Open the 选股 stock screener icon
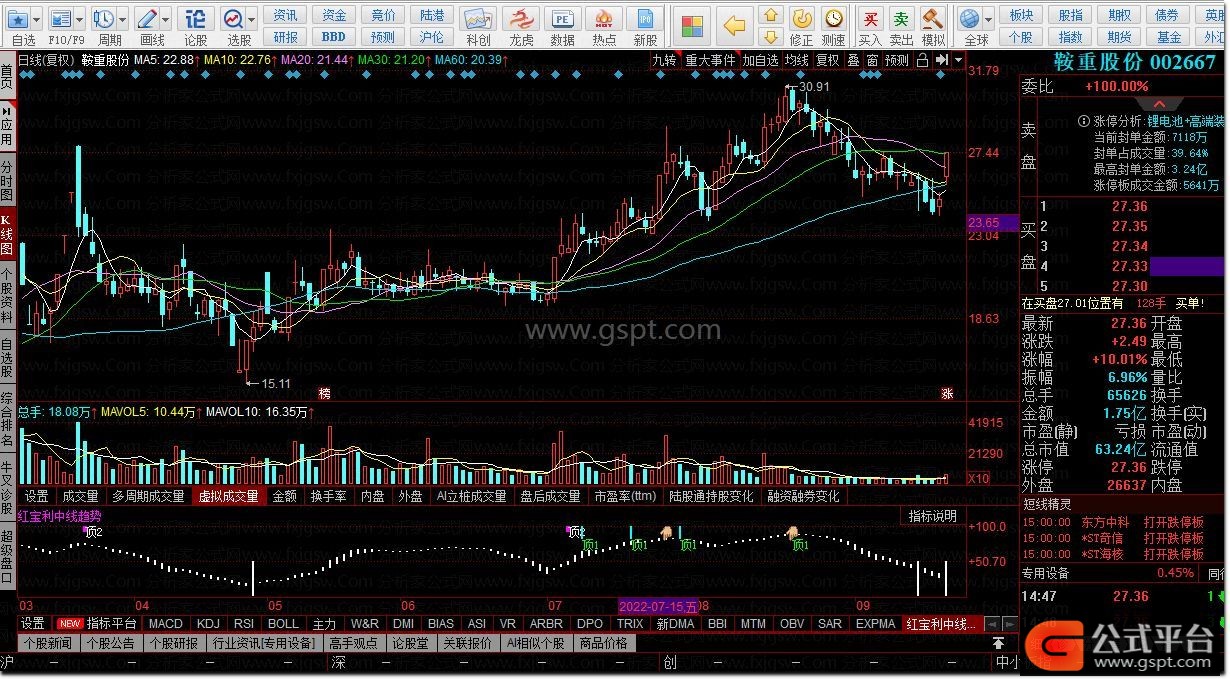Image resolution: width=1230 pixels, height=679 pixels. coord(233,18)
